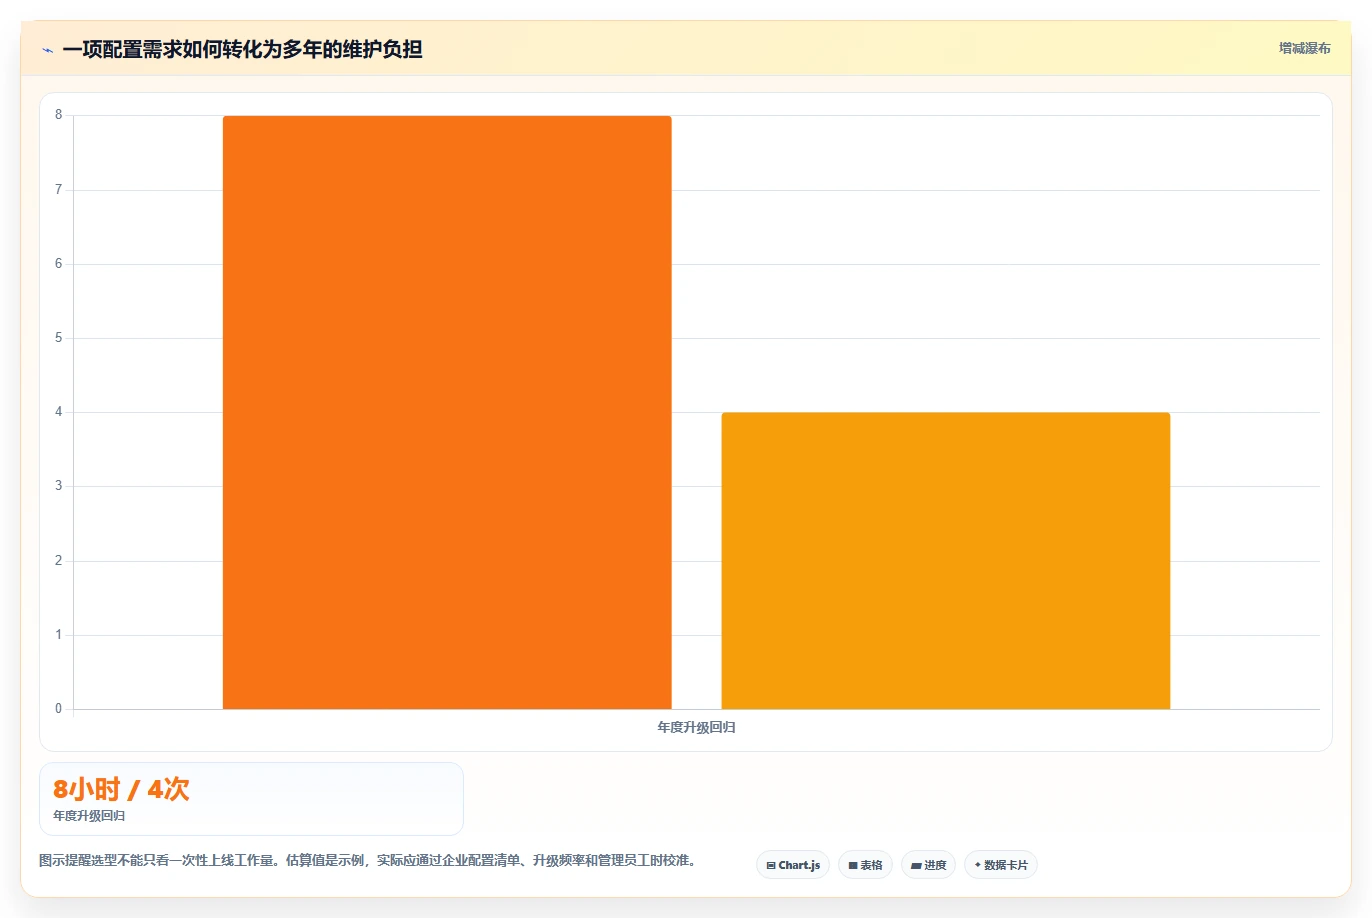Click the lightning icon beside the chart title
This screenshot has width=1372, height=918.
pyautogui.click(x=47, y=50)
